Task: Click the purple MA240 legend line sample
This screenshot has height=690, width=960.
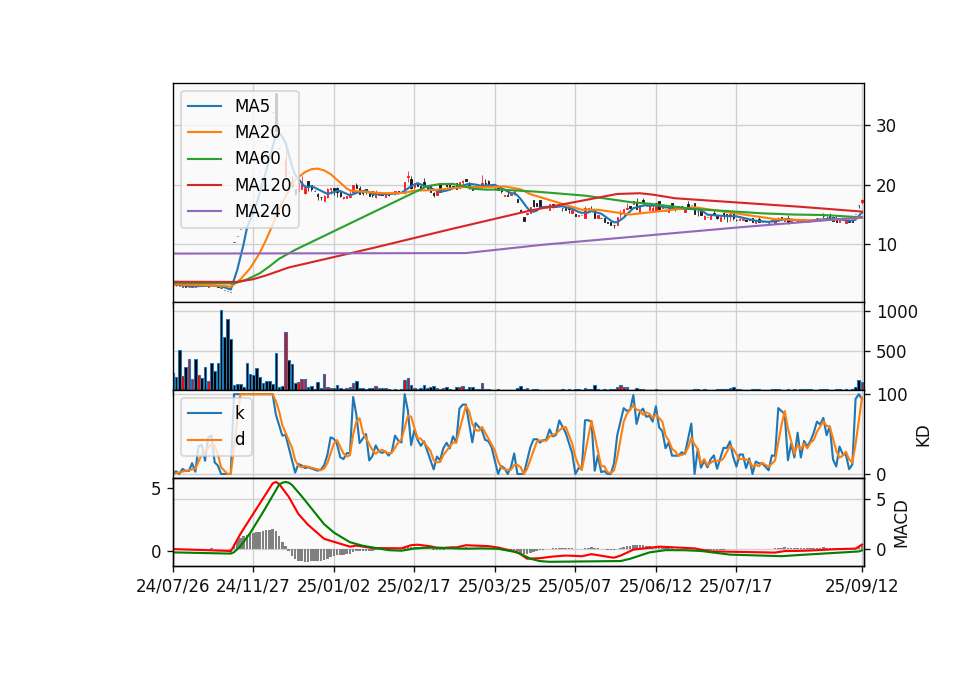Action: 204,211
